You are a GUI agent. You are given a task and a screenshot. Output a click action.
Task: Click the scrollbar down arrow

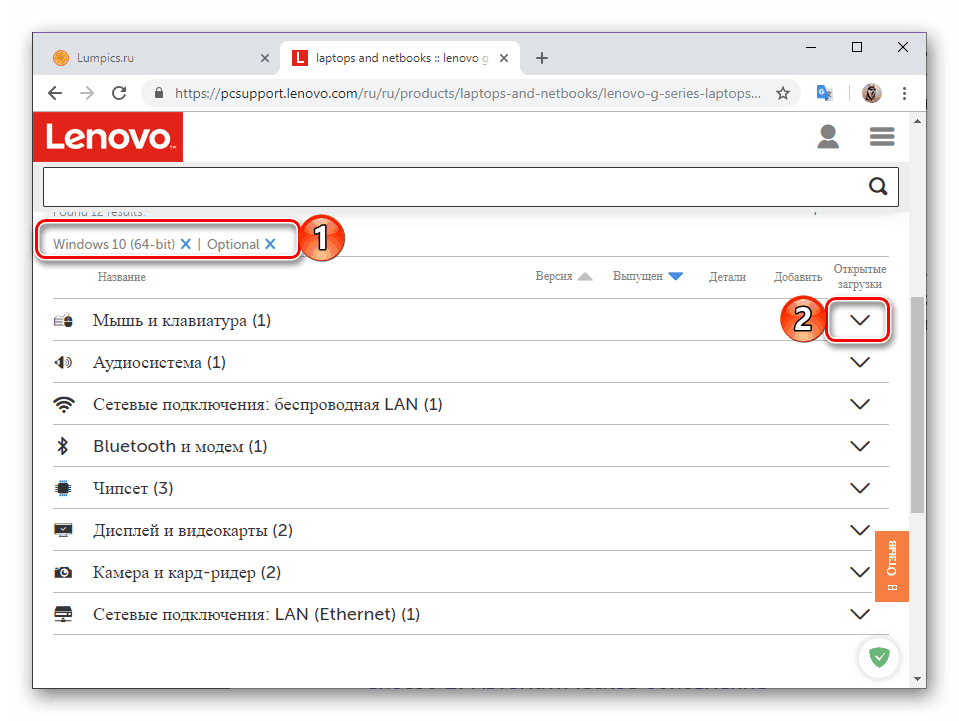(x=917, y=679)
